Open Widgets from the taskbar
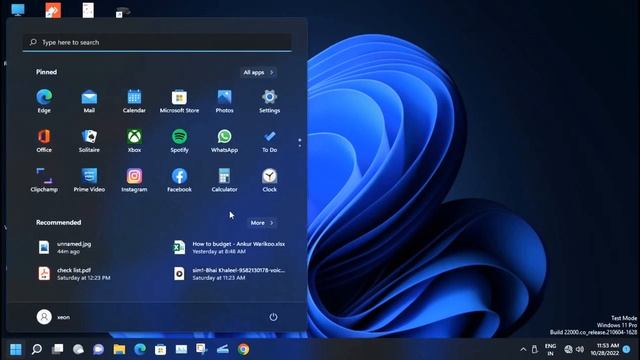 point(78,349)
